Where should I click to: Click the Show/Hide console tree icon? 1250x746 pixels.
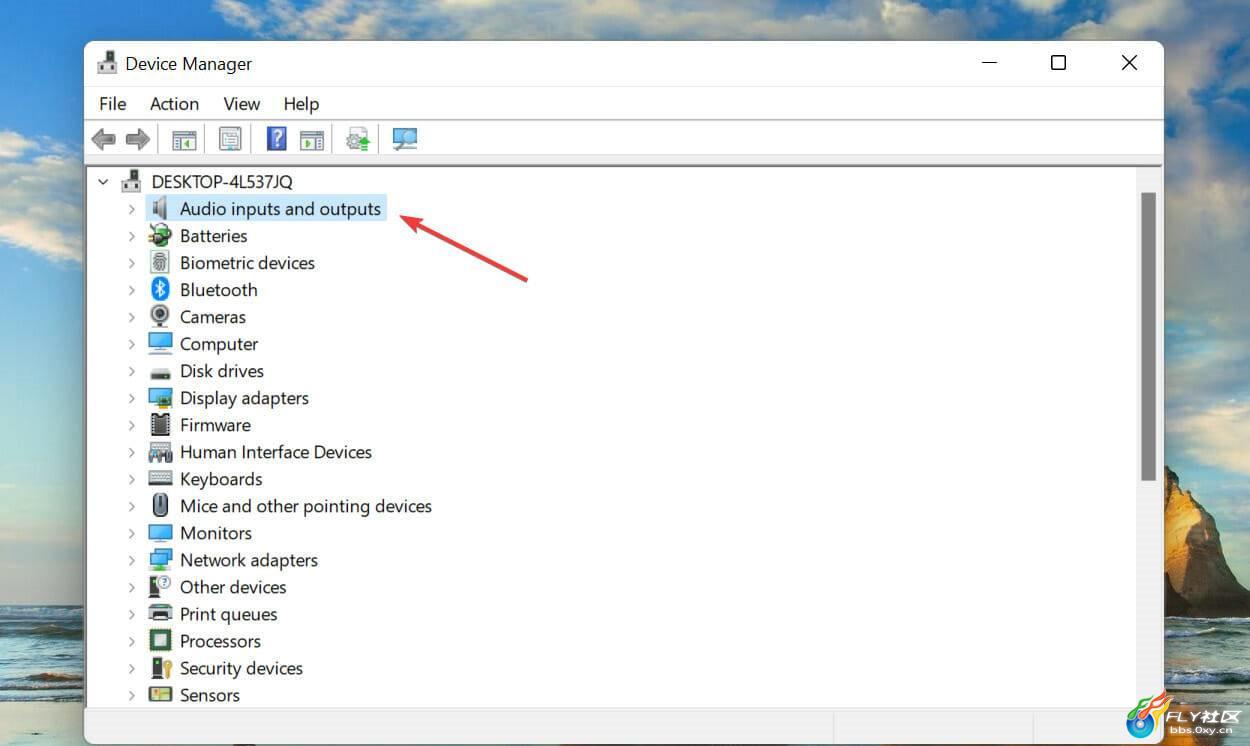tap(184, 140)
